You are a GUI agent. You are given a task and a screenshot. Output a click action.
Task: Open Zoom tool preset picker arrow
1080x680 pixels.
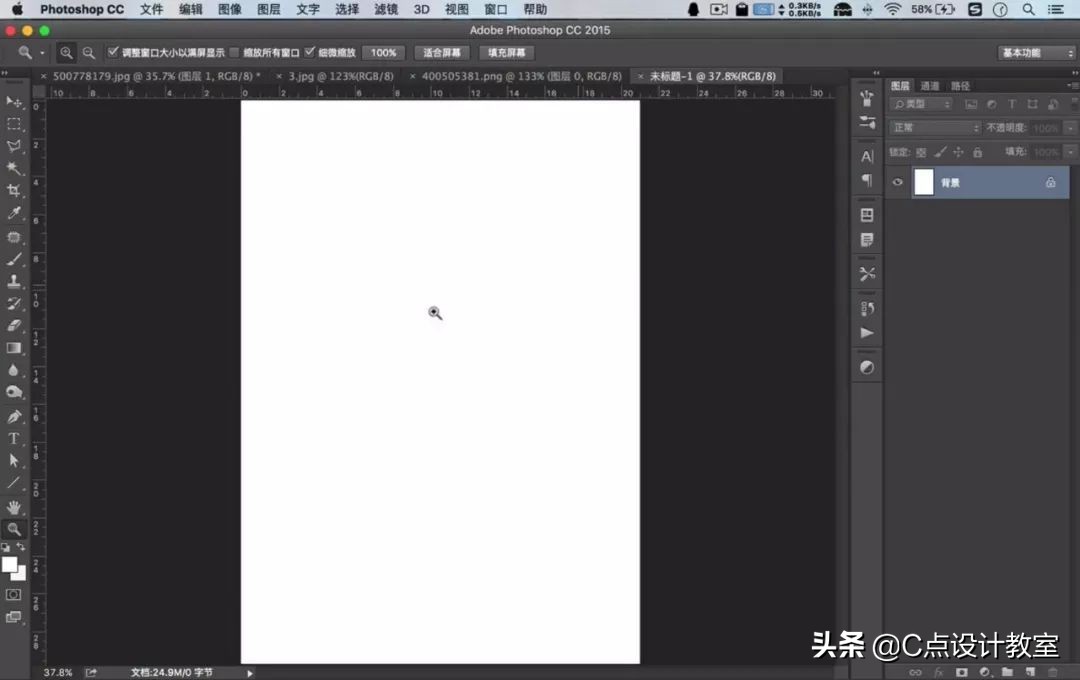pos(42,53)
